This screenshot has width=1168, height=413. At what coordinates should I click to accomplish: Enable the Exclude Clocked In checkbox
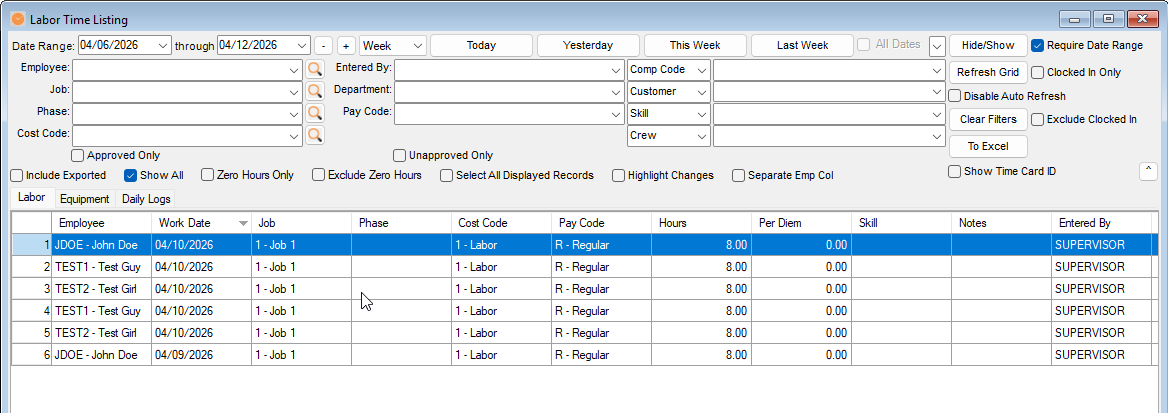[x=1038, y=119]
